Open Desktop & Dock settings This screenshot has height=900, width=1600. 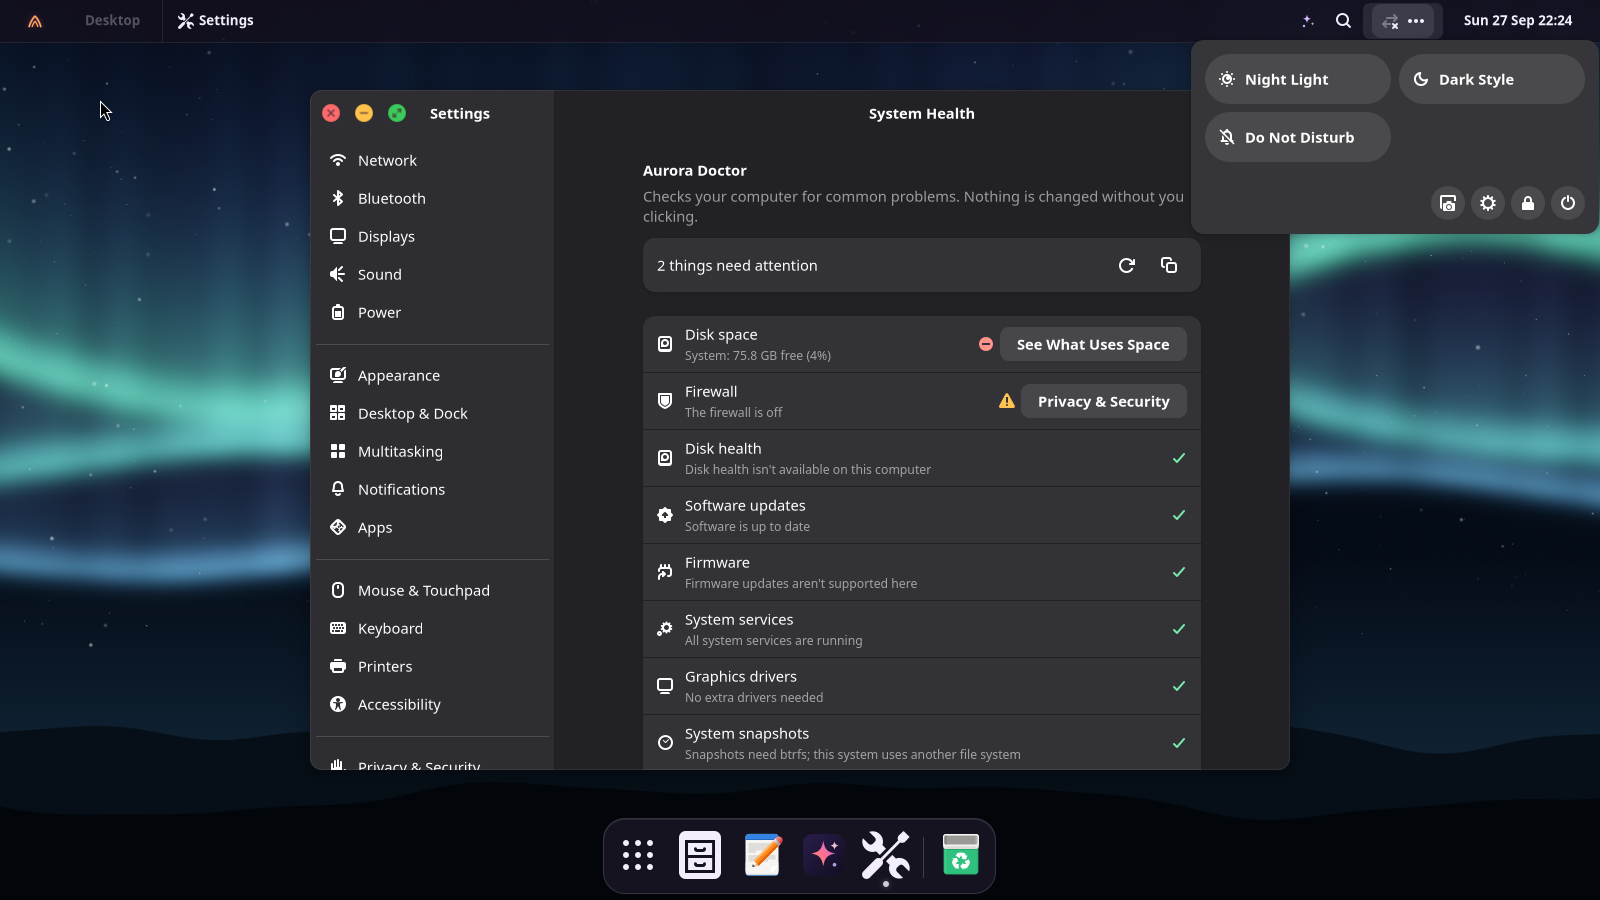click(x=433, y=413)
